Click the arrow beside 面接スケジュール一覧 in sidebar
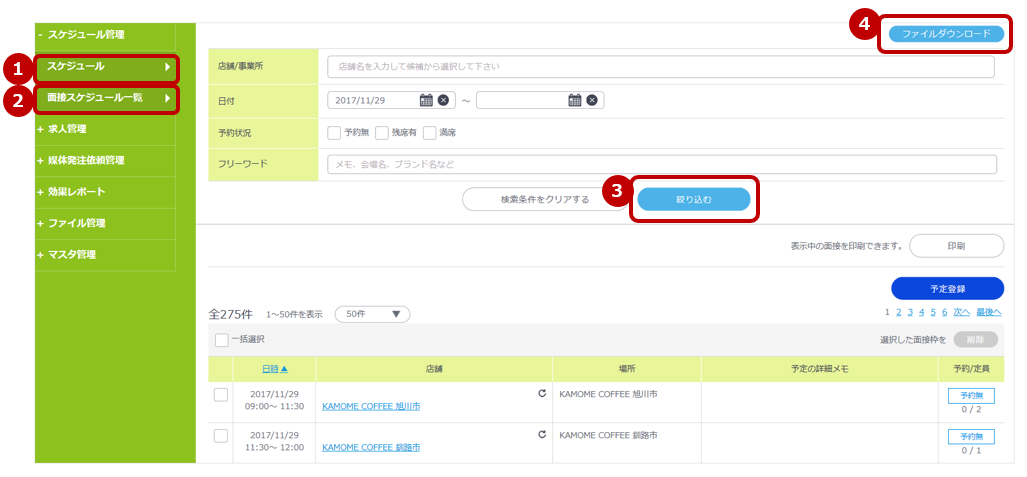This screenshot has width=1027, height=477. coord(167,98)
